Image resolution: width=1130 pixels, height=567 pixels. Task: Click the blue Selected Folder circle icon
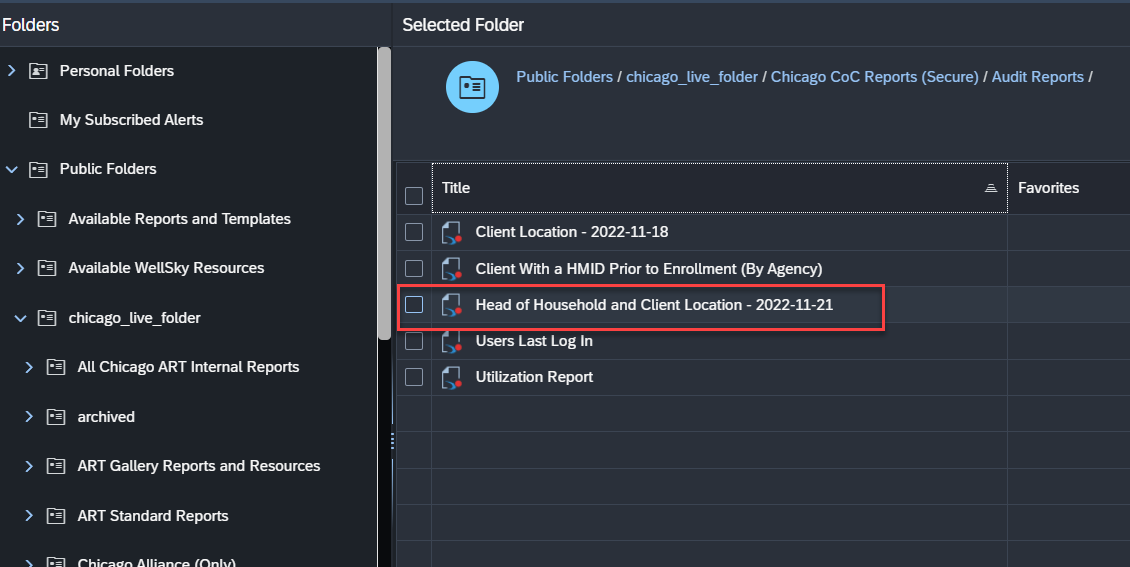tap(472, 87)
